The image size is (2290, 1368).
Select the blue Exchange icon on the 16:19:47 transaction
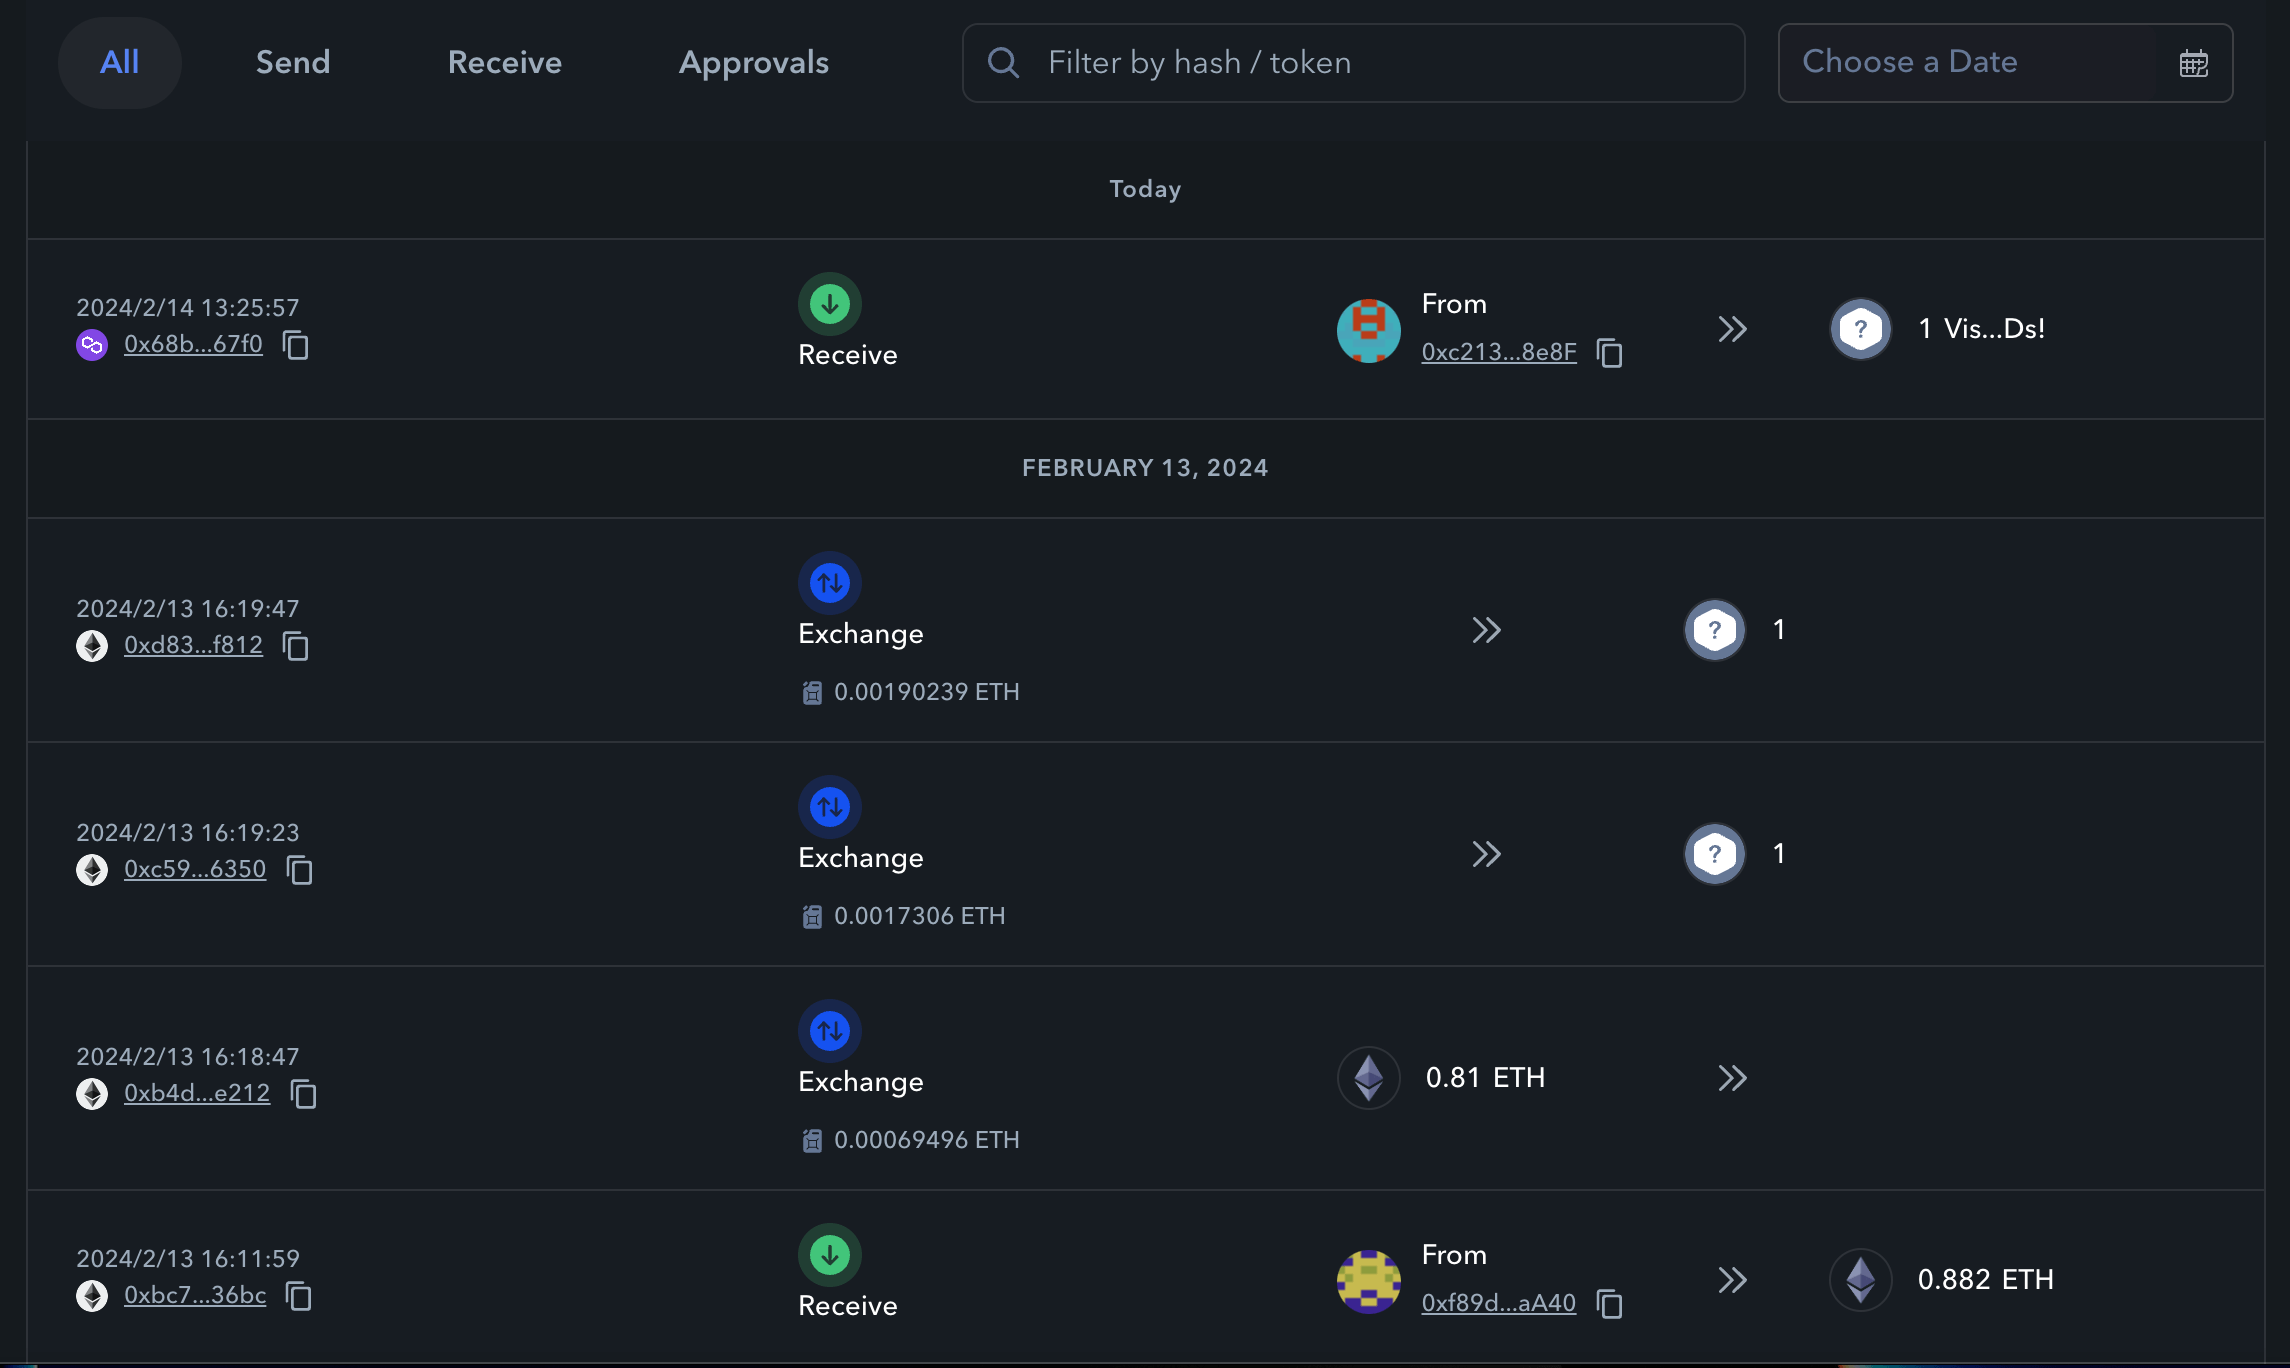(829, 582)
